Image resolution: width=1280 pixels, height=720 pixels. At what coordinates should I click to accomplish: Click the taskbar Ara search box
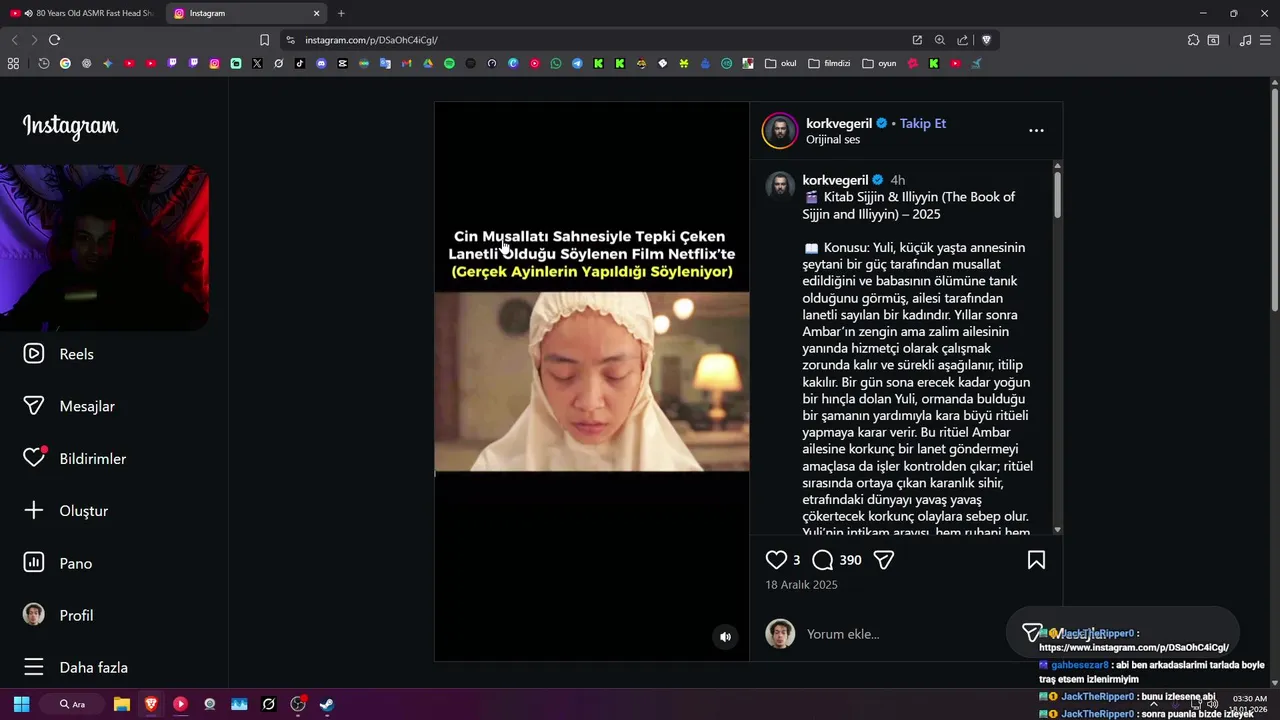[x=72, y=704]
